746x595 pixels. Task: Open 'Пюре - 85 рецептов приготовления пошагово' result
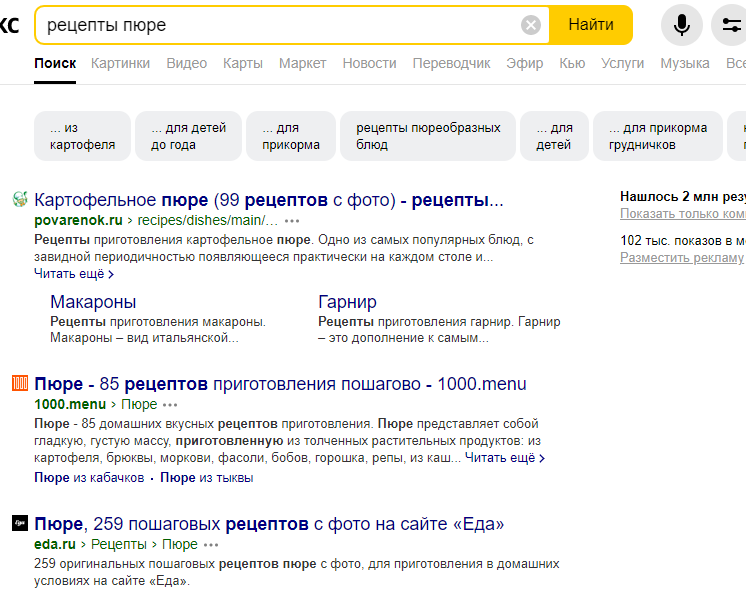280,384
